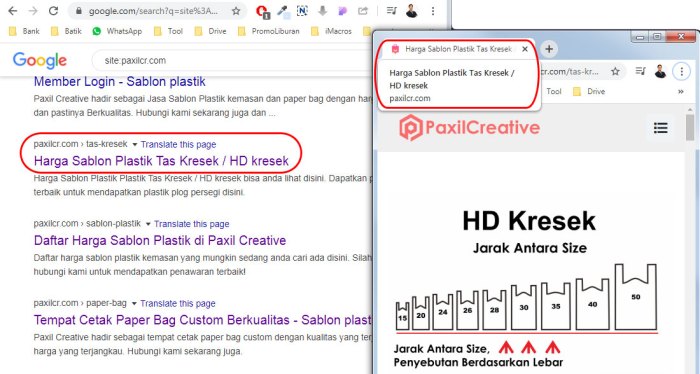This screenshot has height=374, width=700.
Task: Close the Harga Sablon Plastik tab
Action: coord(525,49)
